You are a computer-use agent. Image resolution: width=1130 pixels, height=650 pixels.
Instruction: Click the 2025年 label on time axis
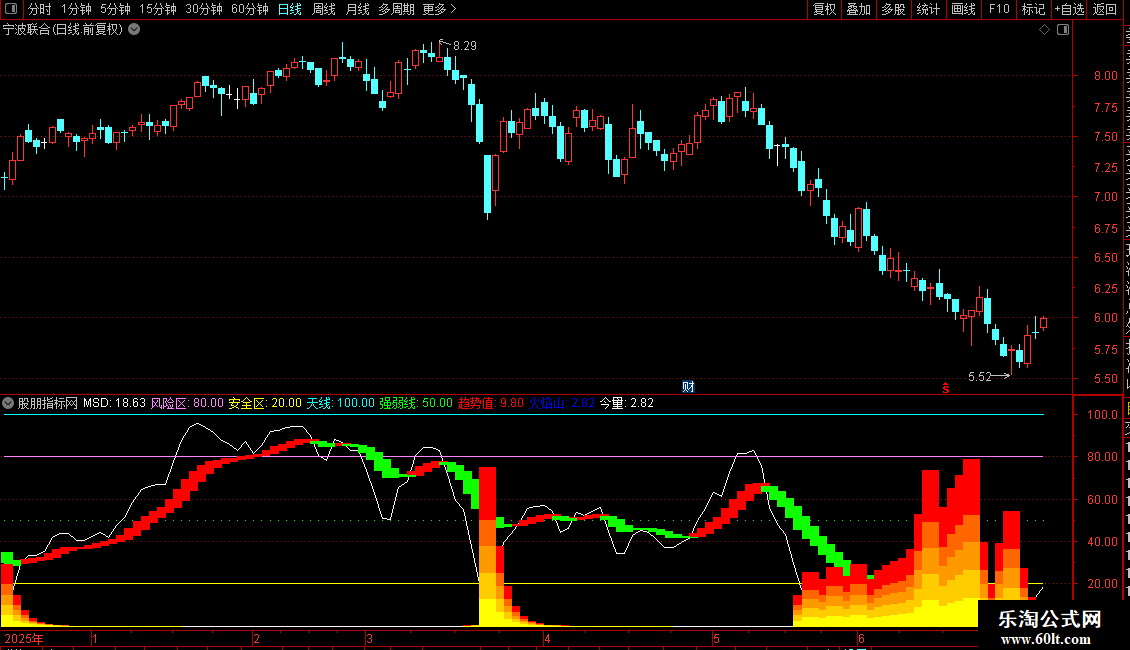click(x=24, y=639)
